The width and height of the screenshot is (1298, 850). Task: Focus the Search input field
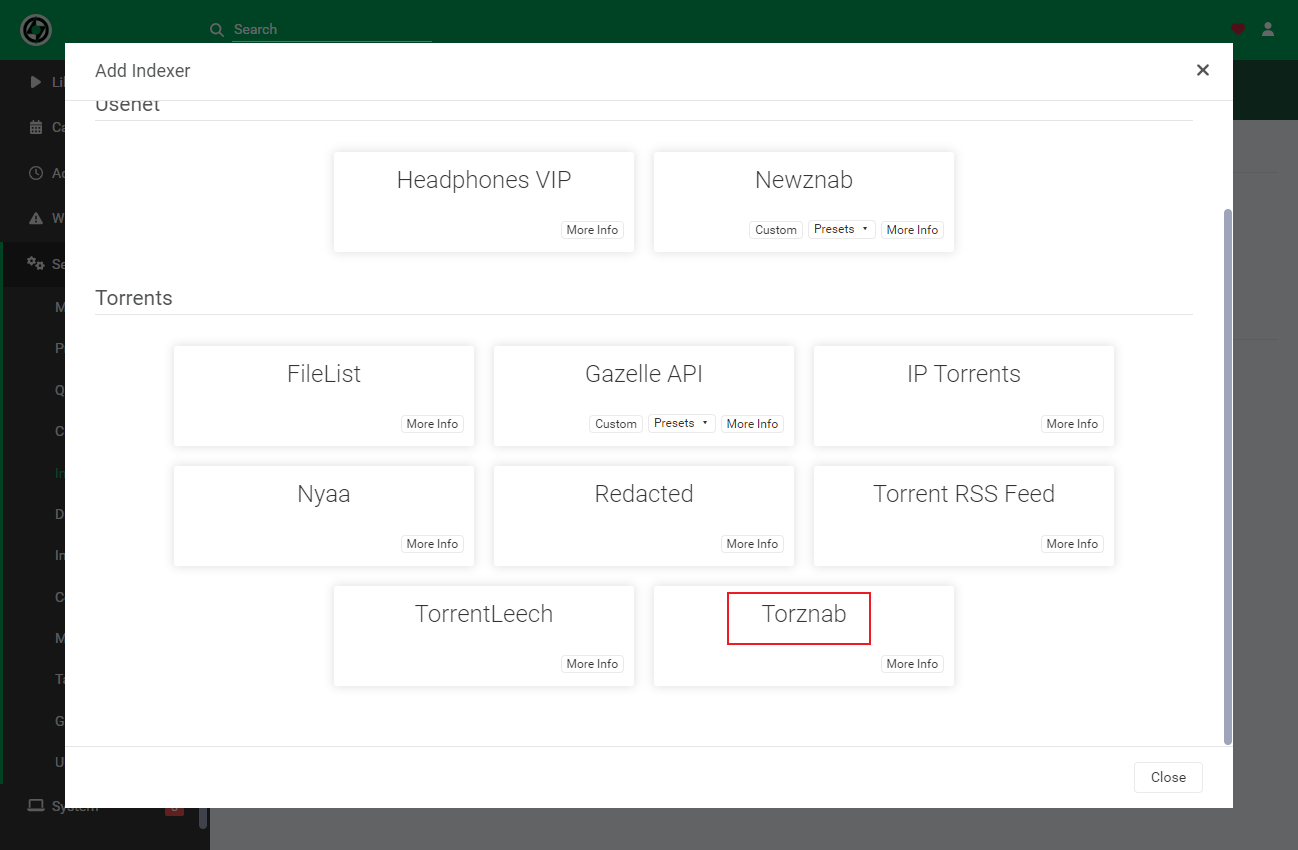332,30
